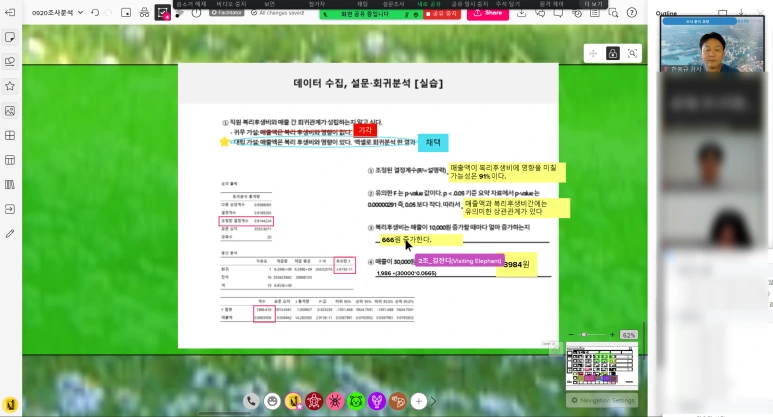Click the yellow facilitator avatar in bottom bar
Image resolution: width=773 pixels, height=417 pixels.
pyautogui.click(x=293, y=401)
